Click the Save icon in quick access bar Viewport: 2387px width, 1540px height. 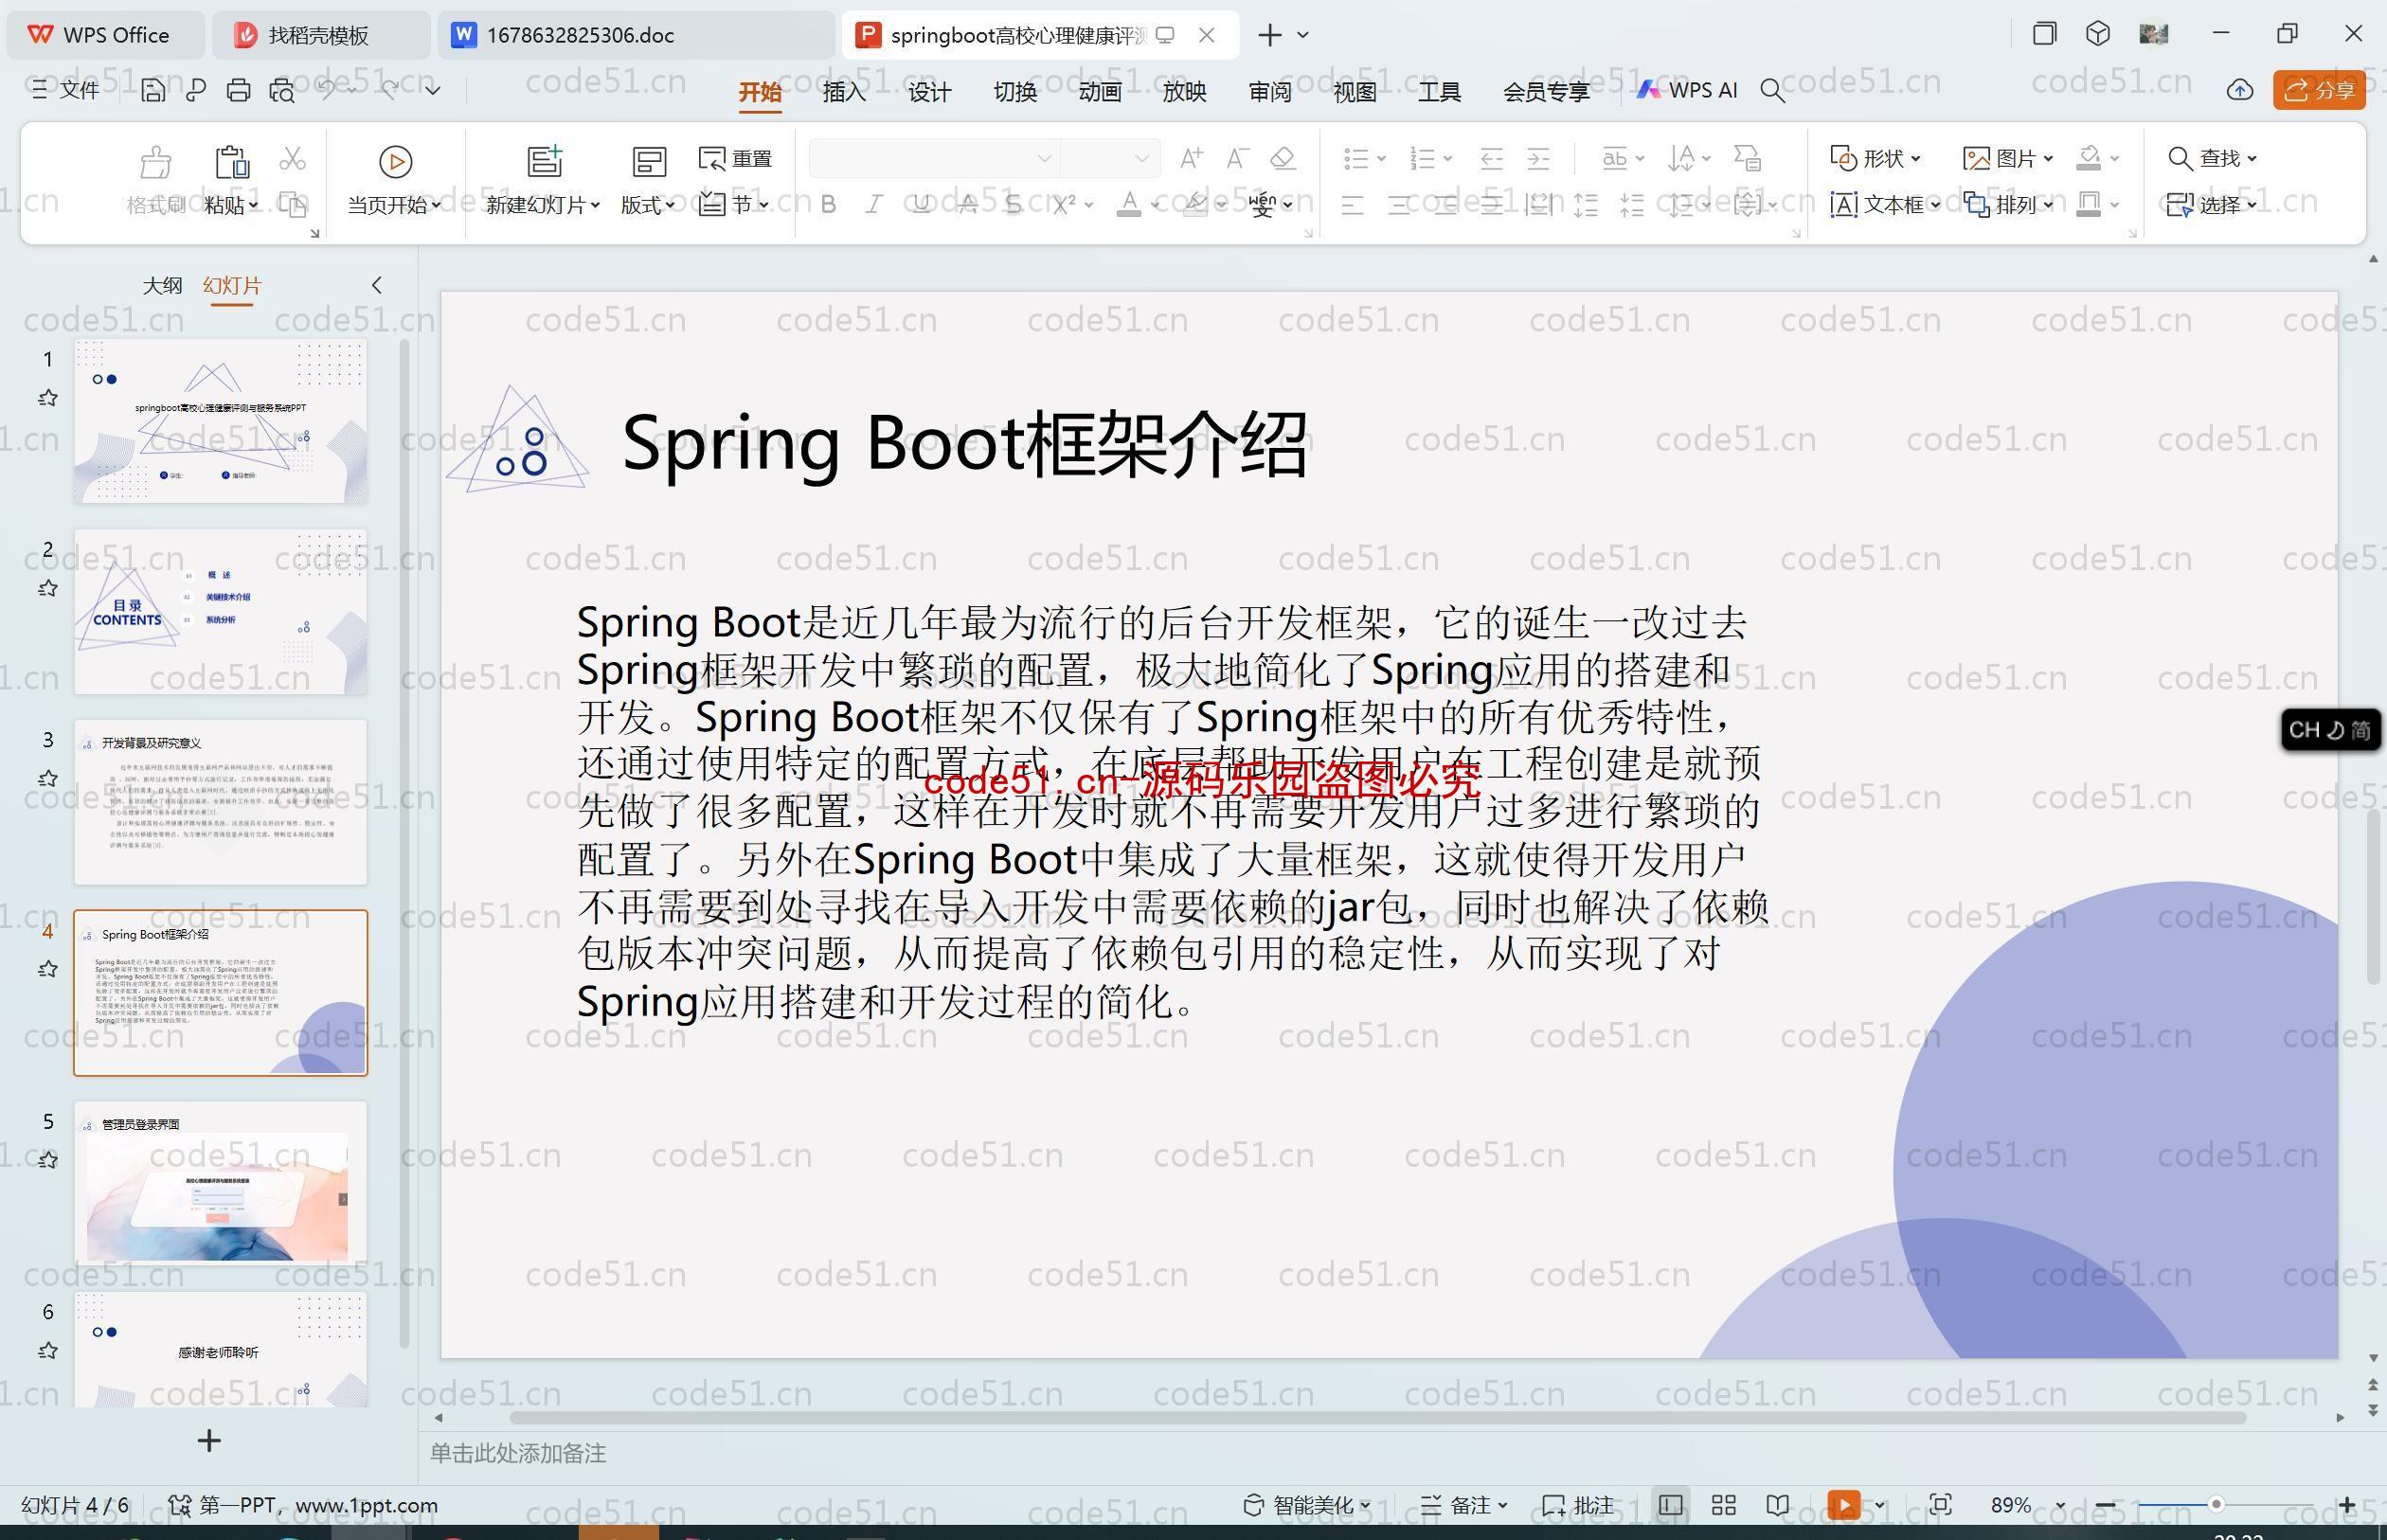153,91
